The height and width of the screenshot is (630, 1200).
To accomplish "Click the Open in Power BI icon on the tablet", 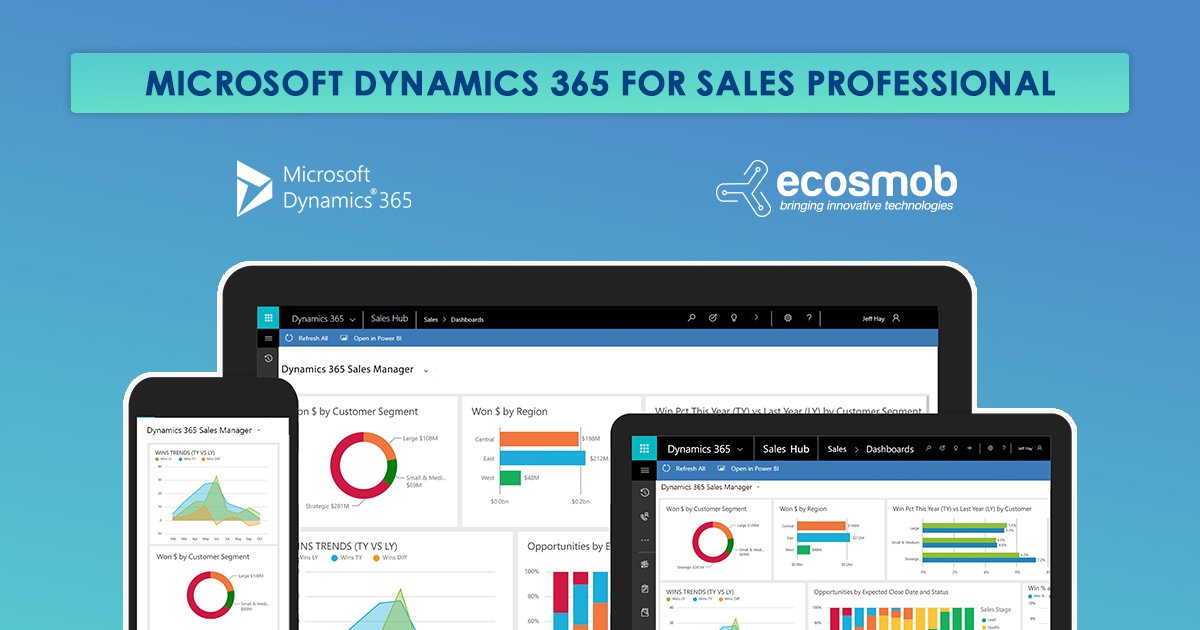I will pyautogui.click(x=721, y=468).
